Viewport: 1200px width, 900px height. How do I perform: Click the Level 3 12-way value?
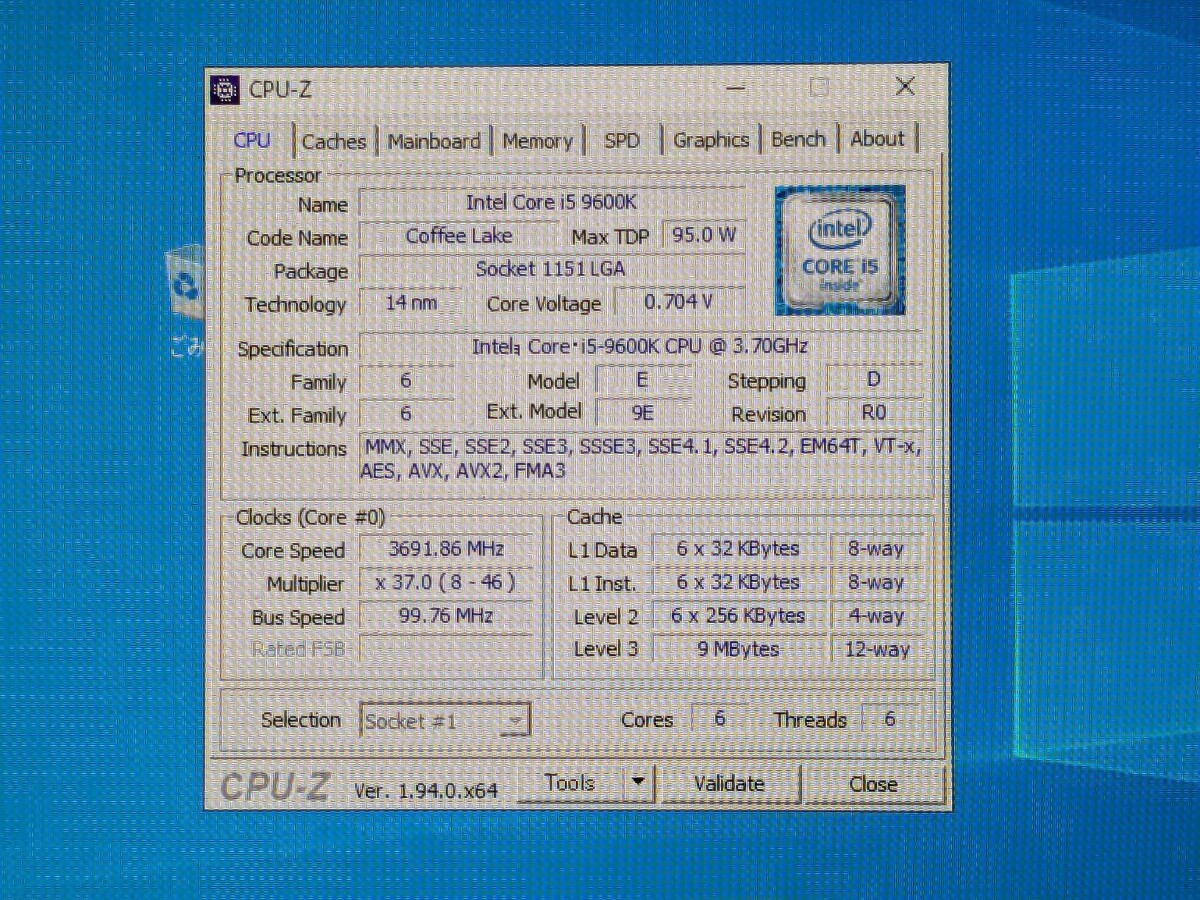click(876, 650)
